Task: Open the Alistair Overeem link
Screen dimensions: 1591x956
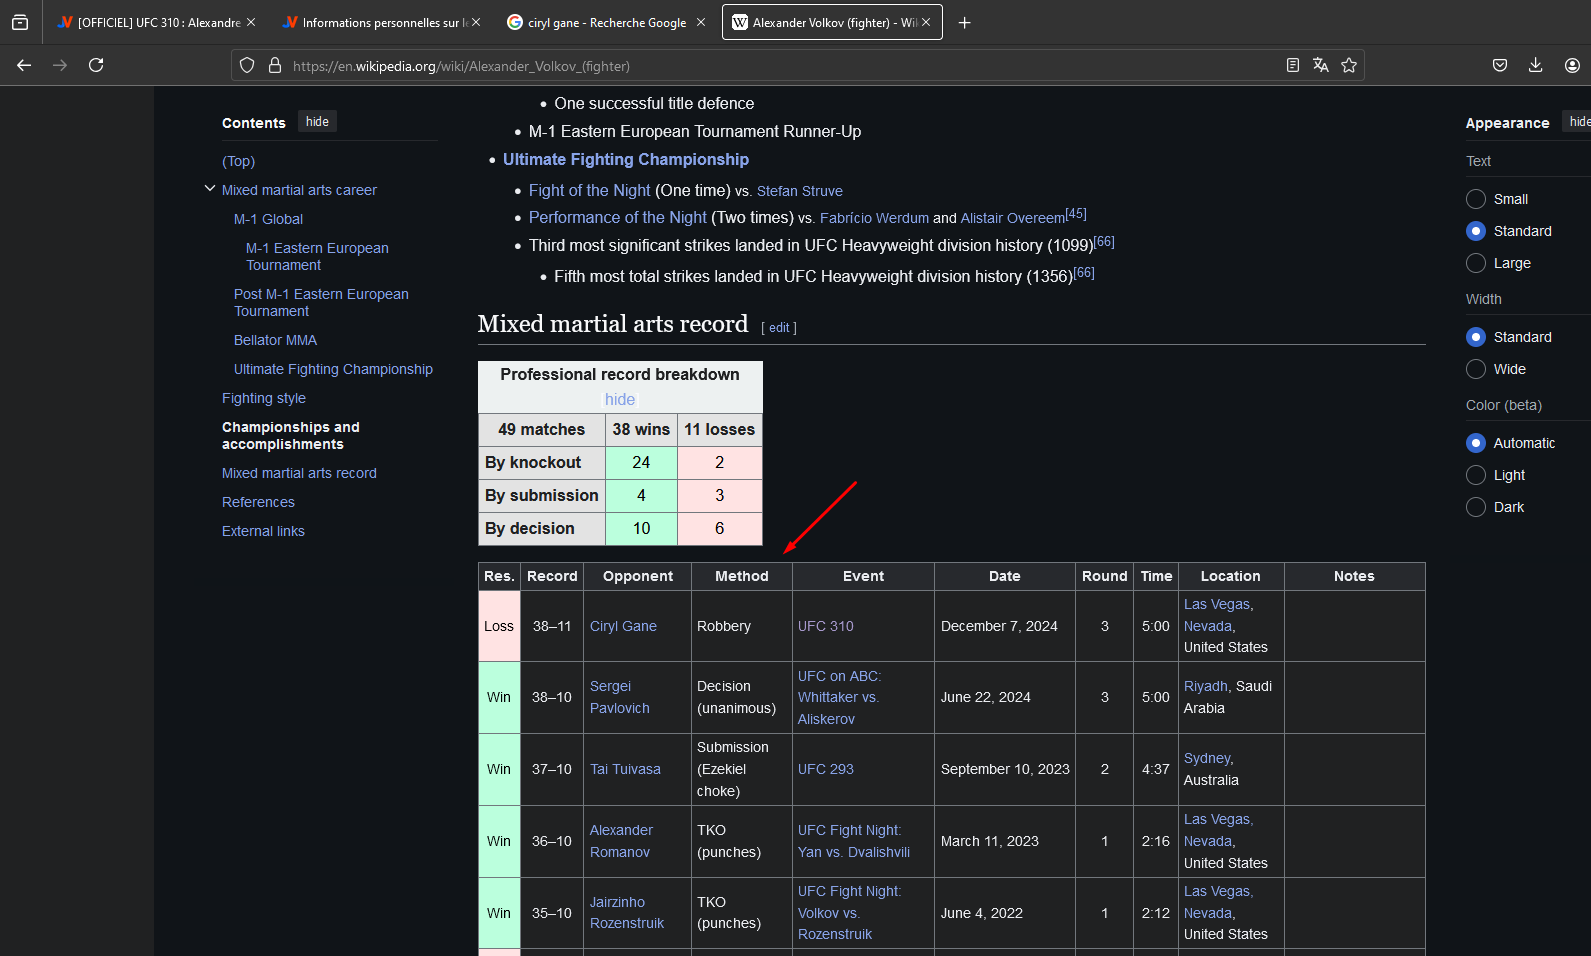Action: 1012,218
